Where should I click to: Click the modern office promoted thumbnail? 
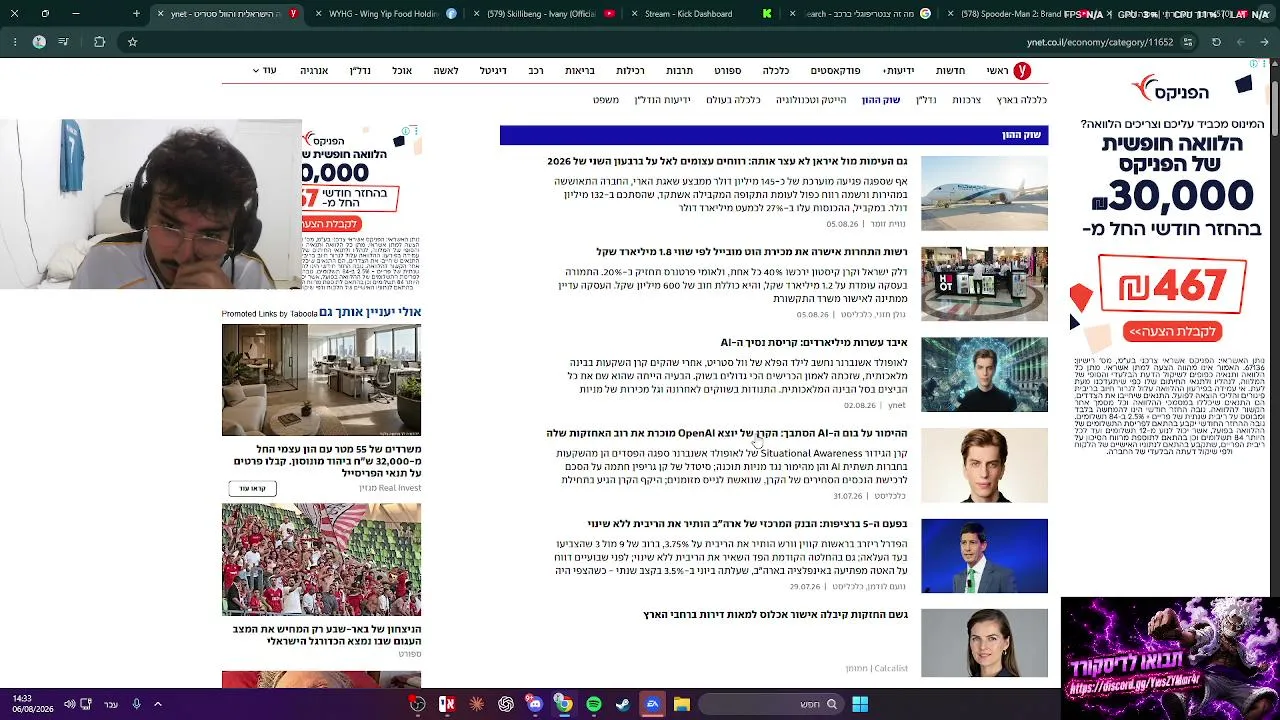coord(321,380)
